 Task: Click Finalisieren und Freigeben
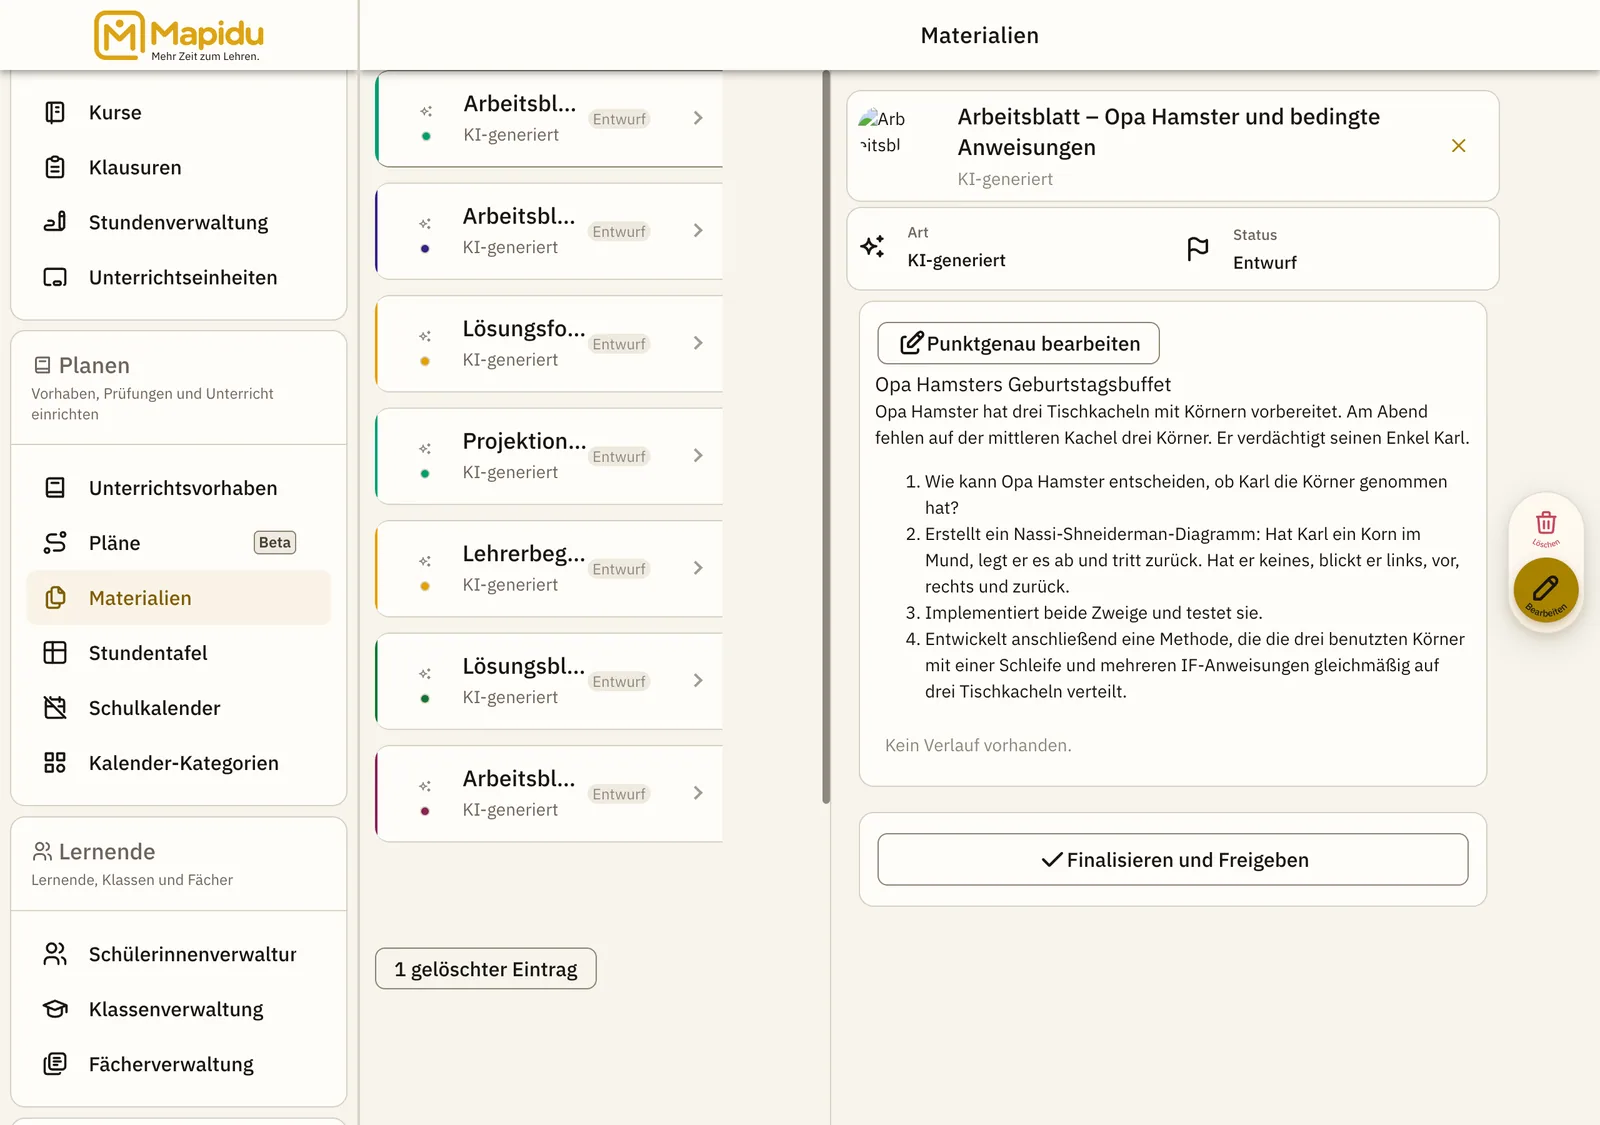click(1173, 860)
